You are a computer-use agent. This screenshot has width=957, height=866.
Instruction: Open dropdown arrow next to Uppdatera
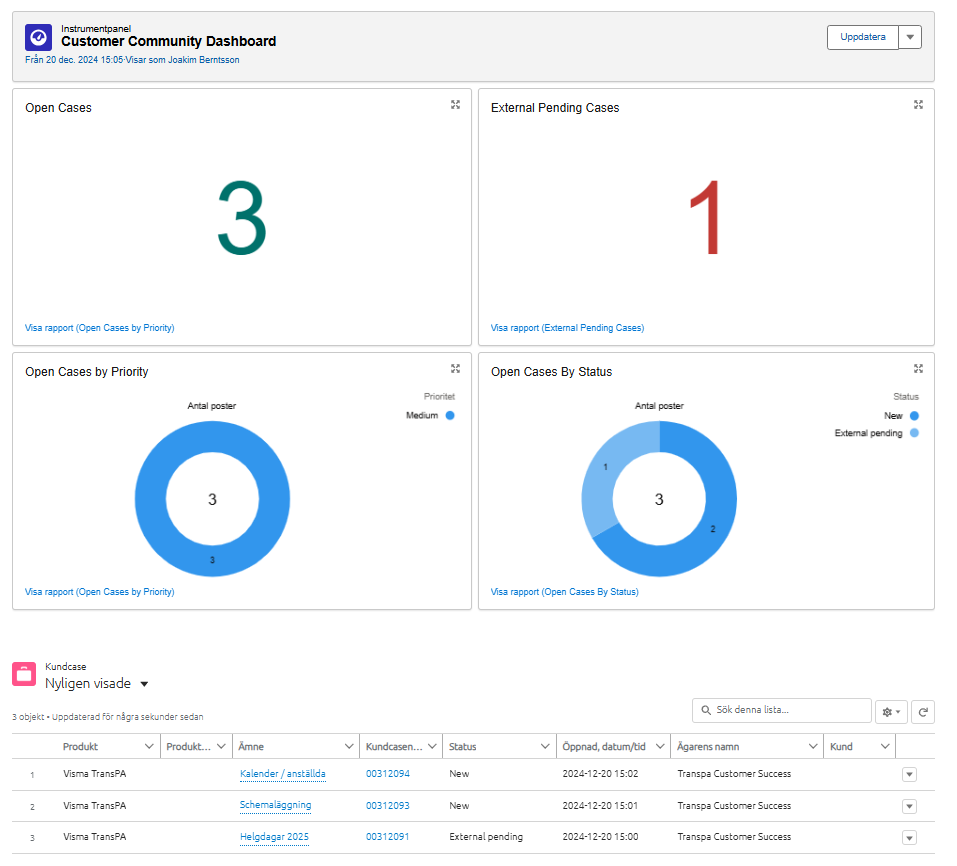coord(910,37)
